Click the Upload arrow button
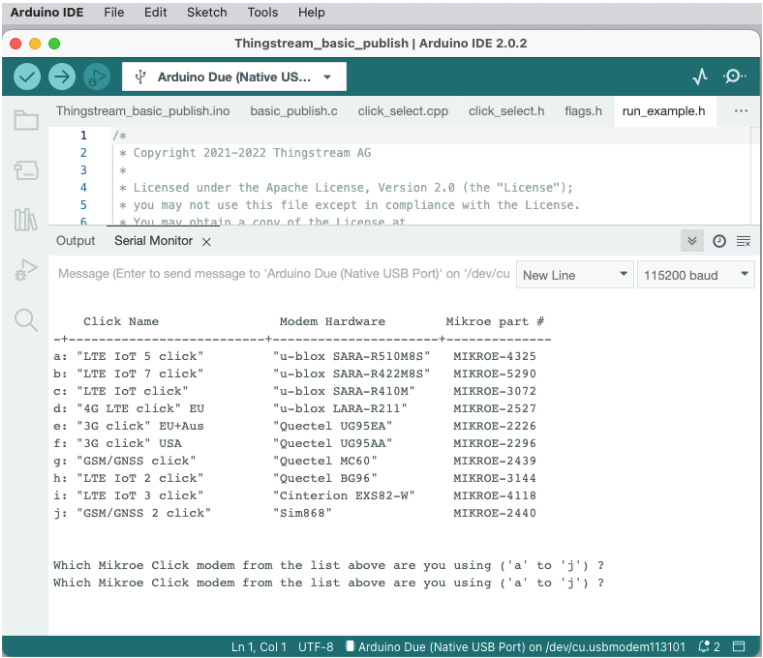The height and width of the screenshot is (658, 763). 62,76
